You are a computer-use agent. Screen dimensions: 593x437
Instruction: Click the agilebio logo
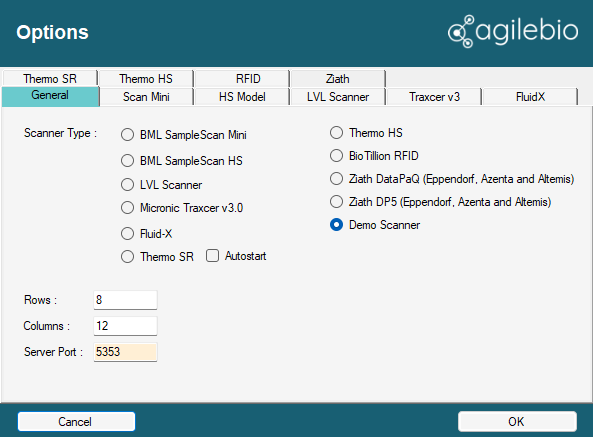(x=513, y=31)
